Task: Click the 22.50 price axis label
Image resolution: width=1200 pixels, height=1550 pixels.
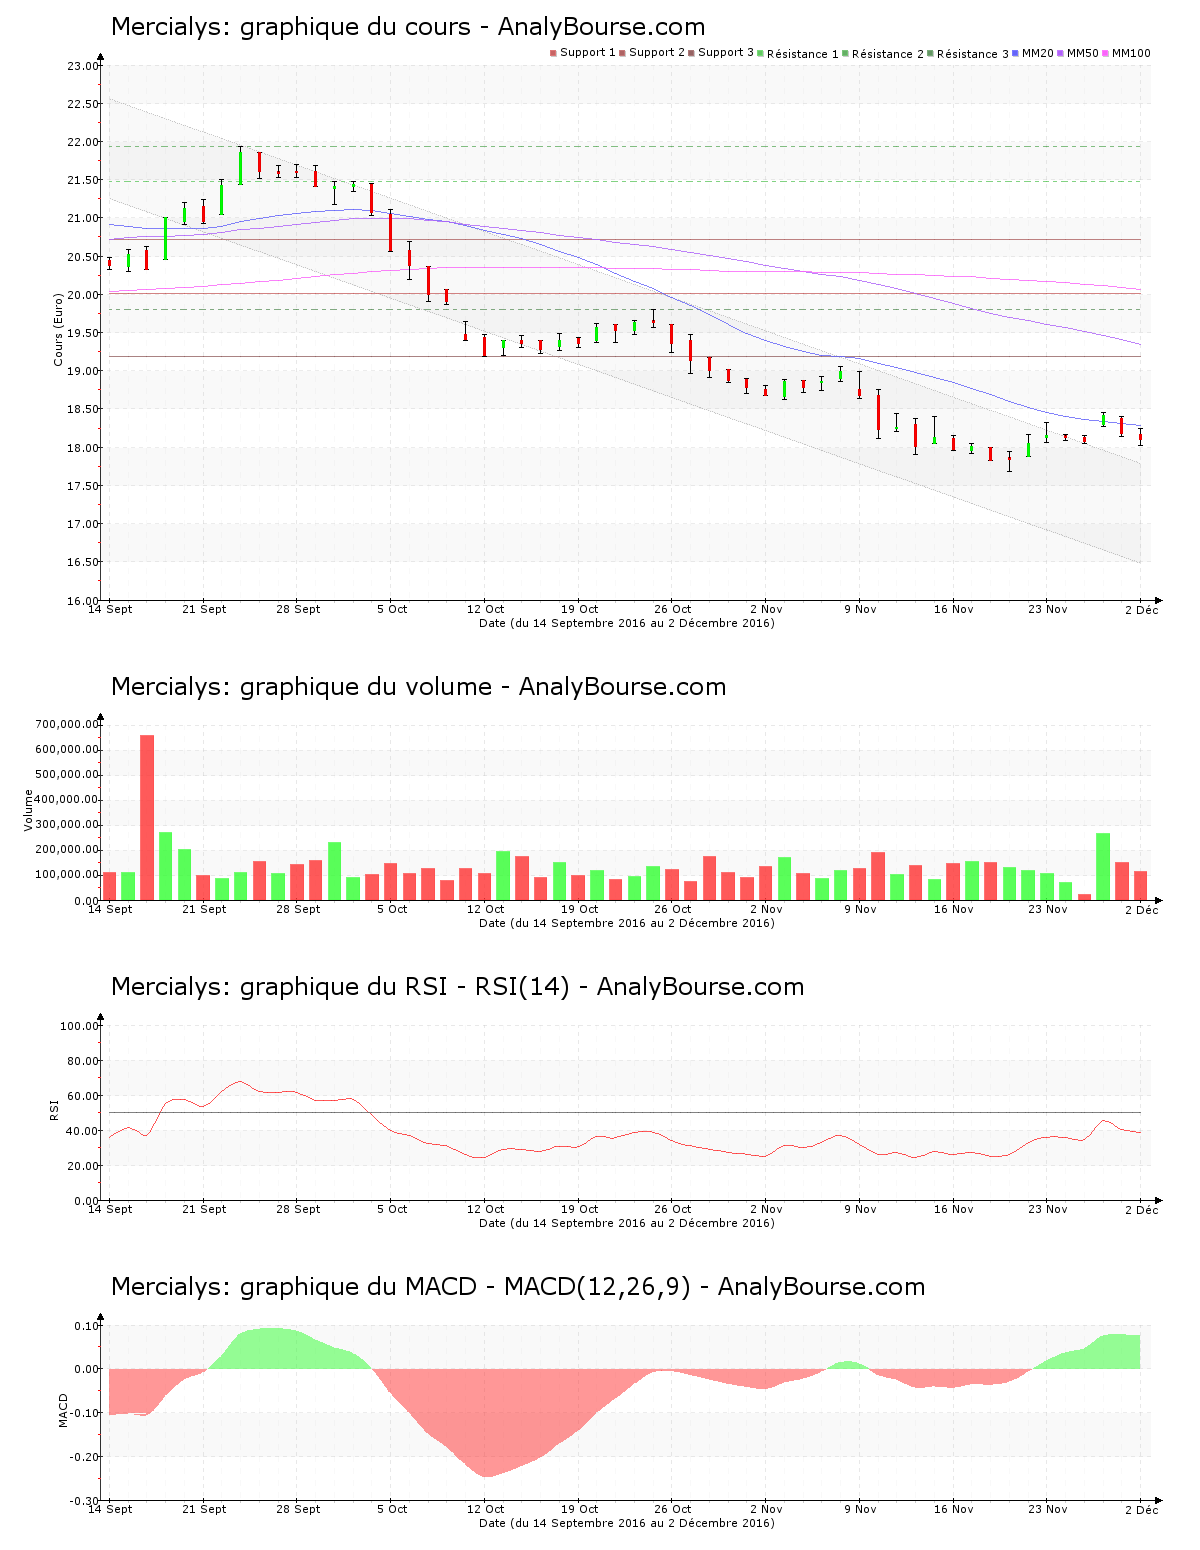Action: [x=83, y=104]
